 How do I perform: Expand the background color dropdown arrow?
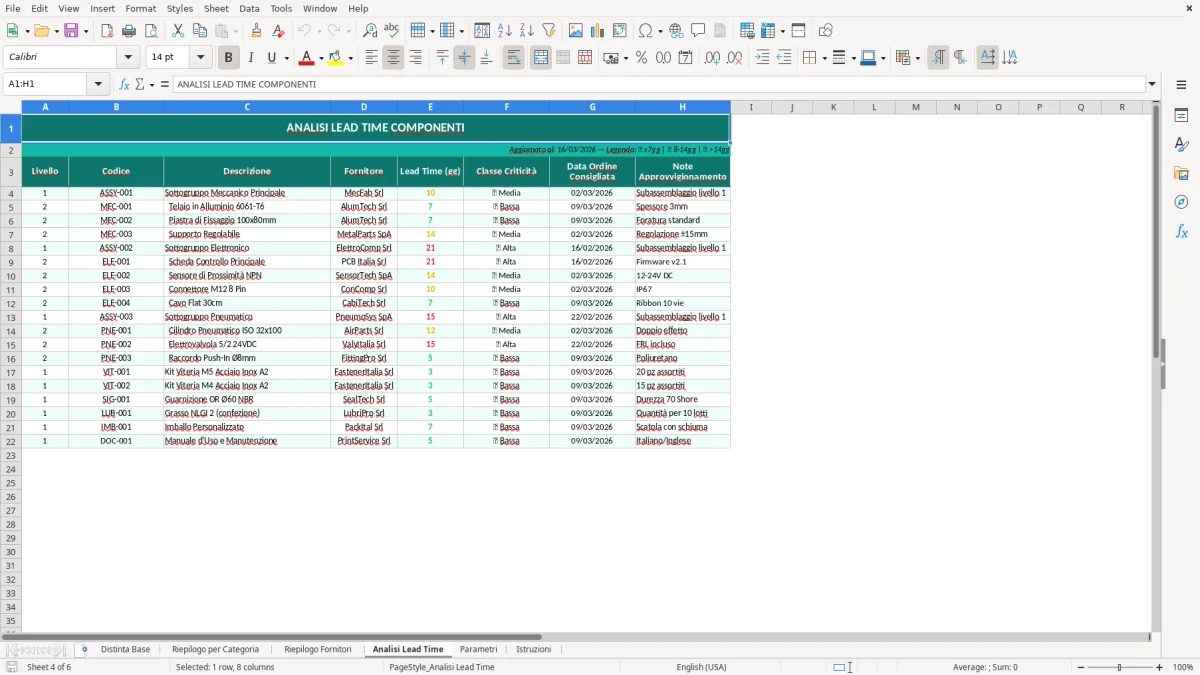click(349, 58)
